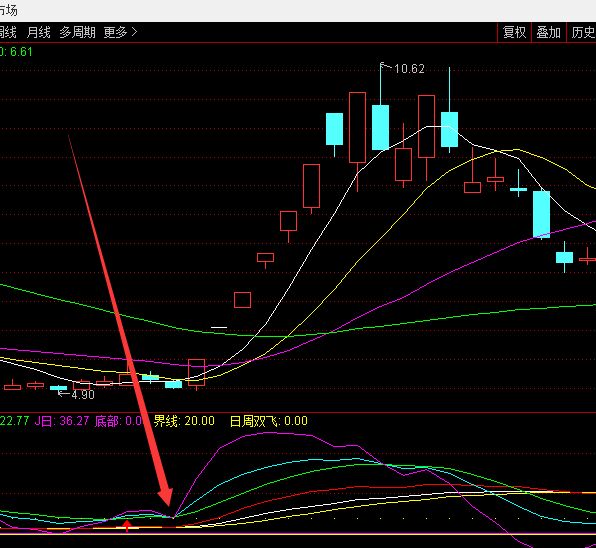Click the 叠加 overlay button
The height and width of the screenshot is (548, 596).
(x=548, y=32)
